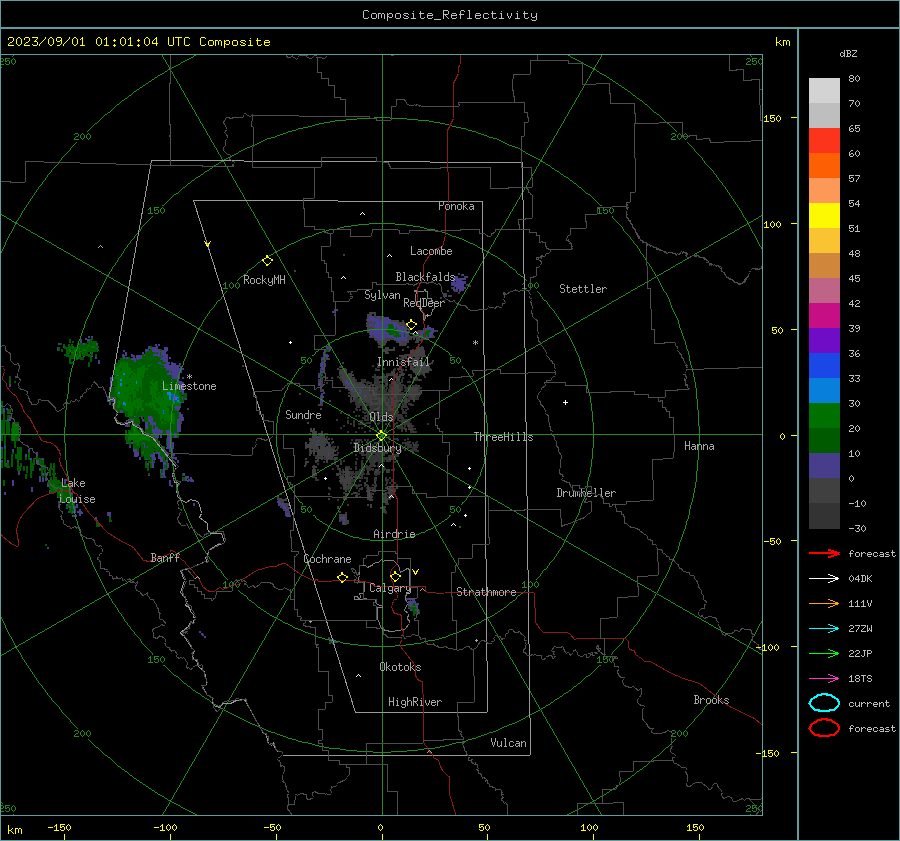Click the green 22JP arrow legend icon
The image size is (900, 841).
(824, 653)
